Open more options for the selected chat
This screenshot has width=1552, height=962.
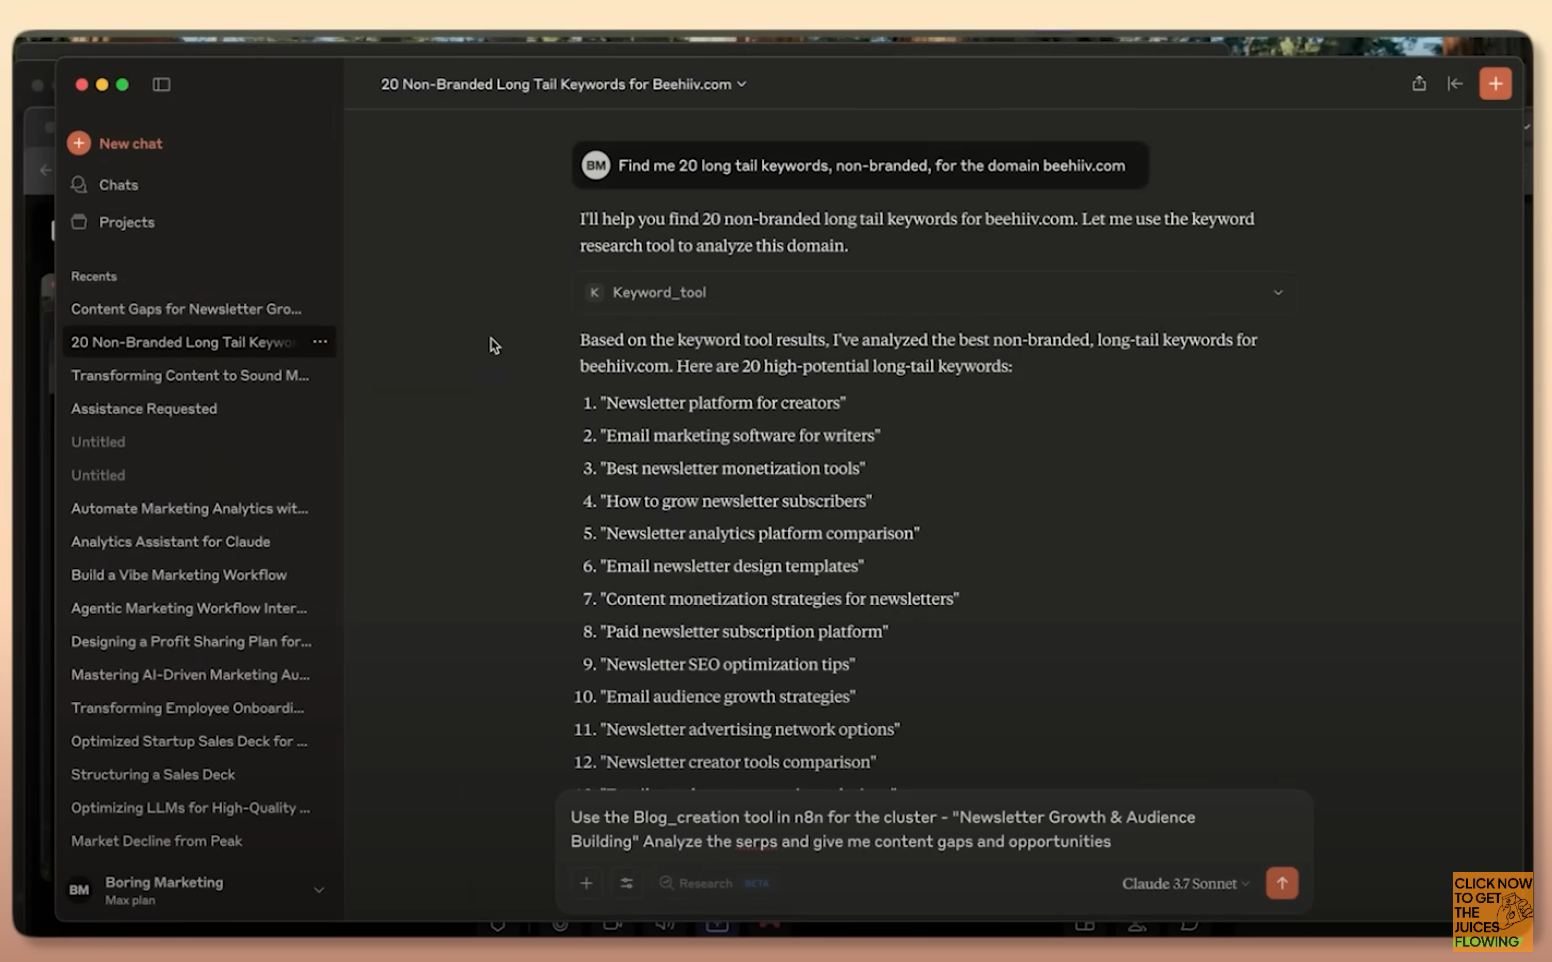[x=320, y=342]
